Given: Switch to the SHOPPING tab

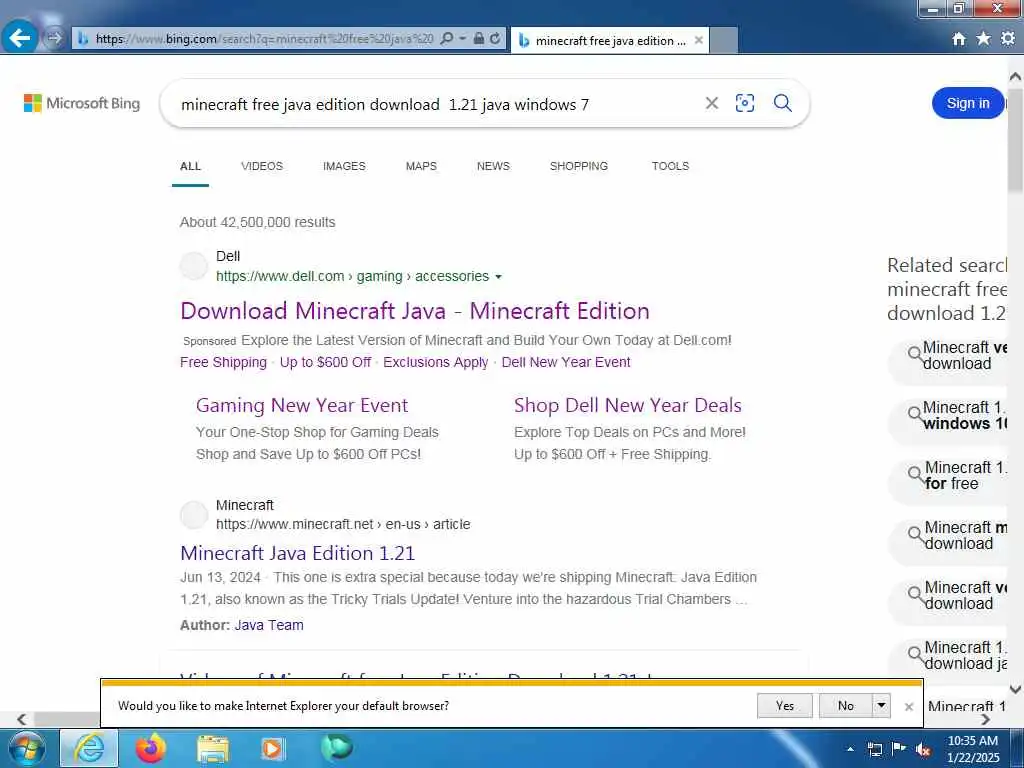Looking at the screenshot, I should [x=579, y=166].
